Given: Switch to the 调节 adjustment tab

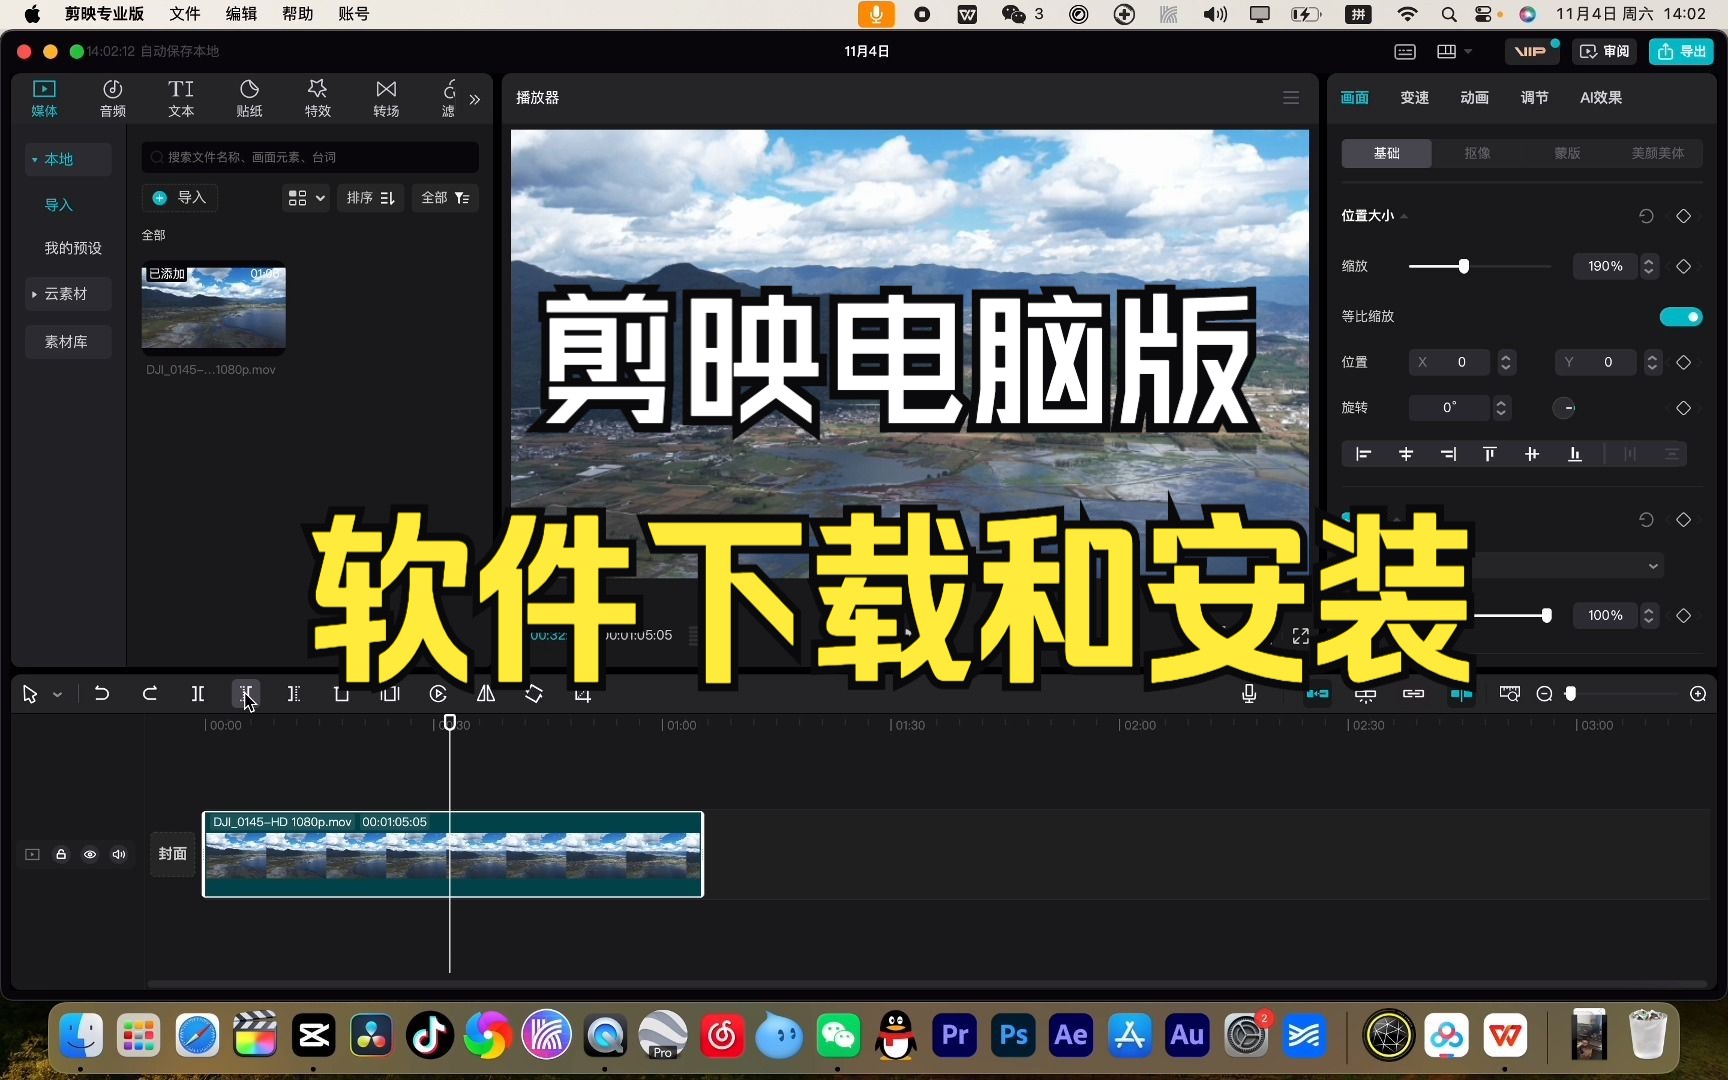Looking at the screenshot, I should 1534,97.
